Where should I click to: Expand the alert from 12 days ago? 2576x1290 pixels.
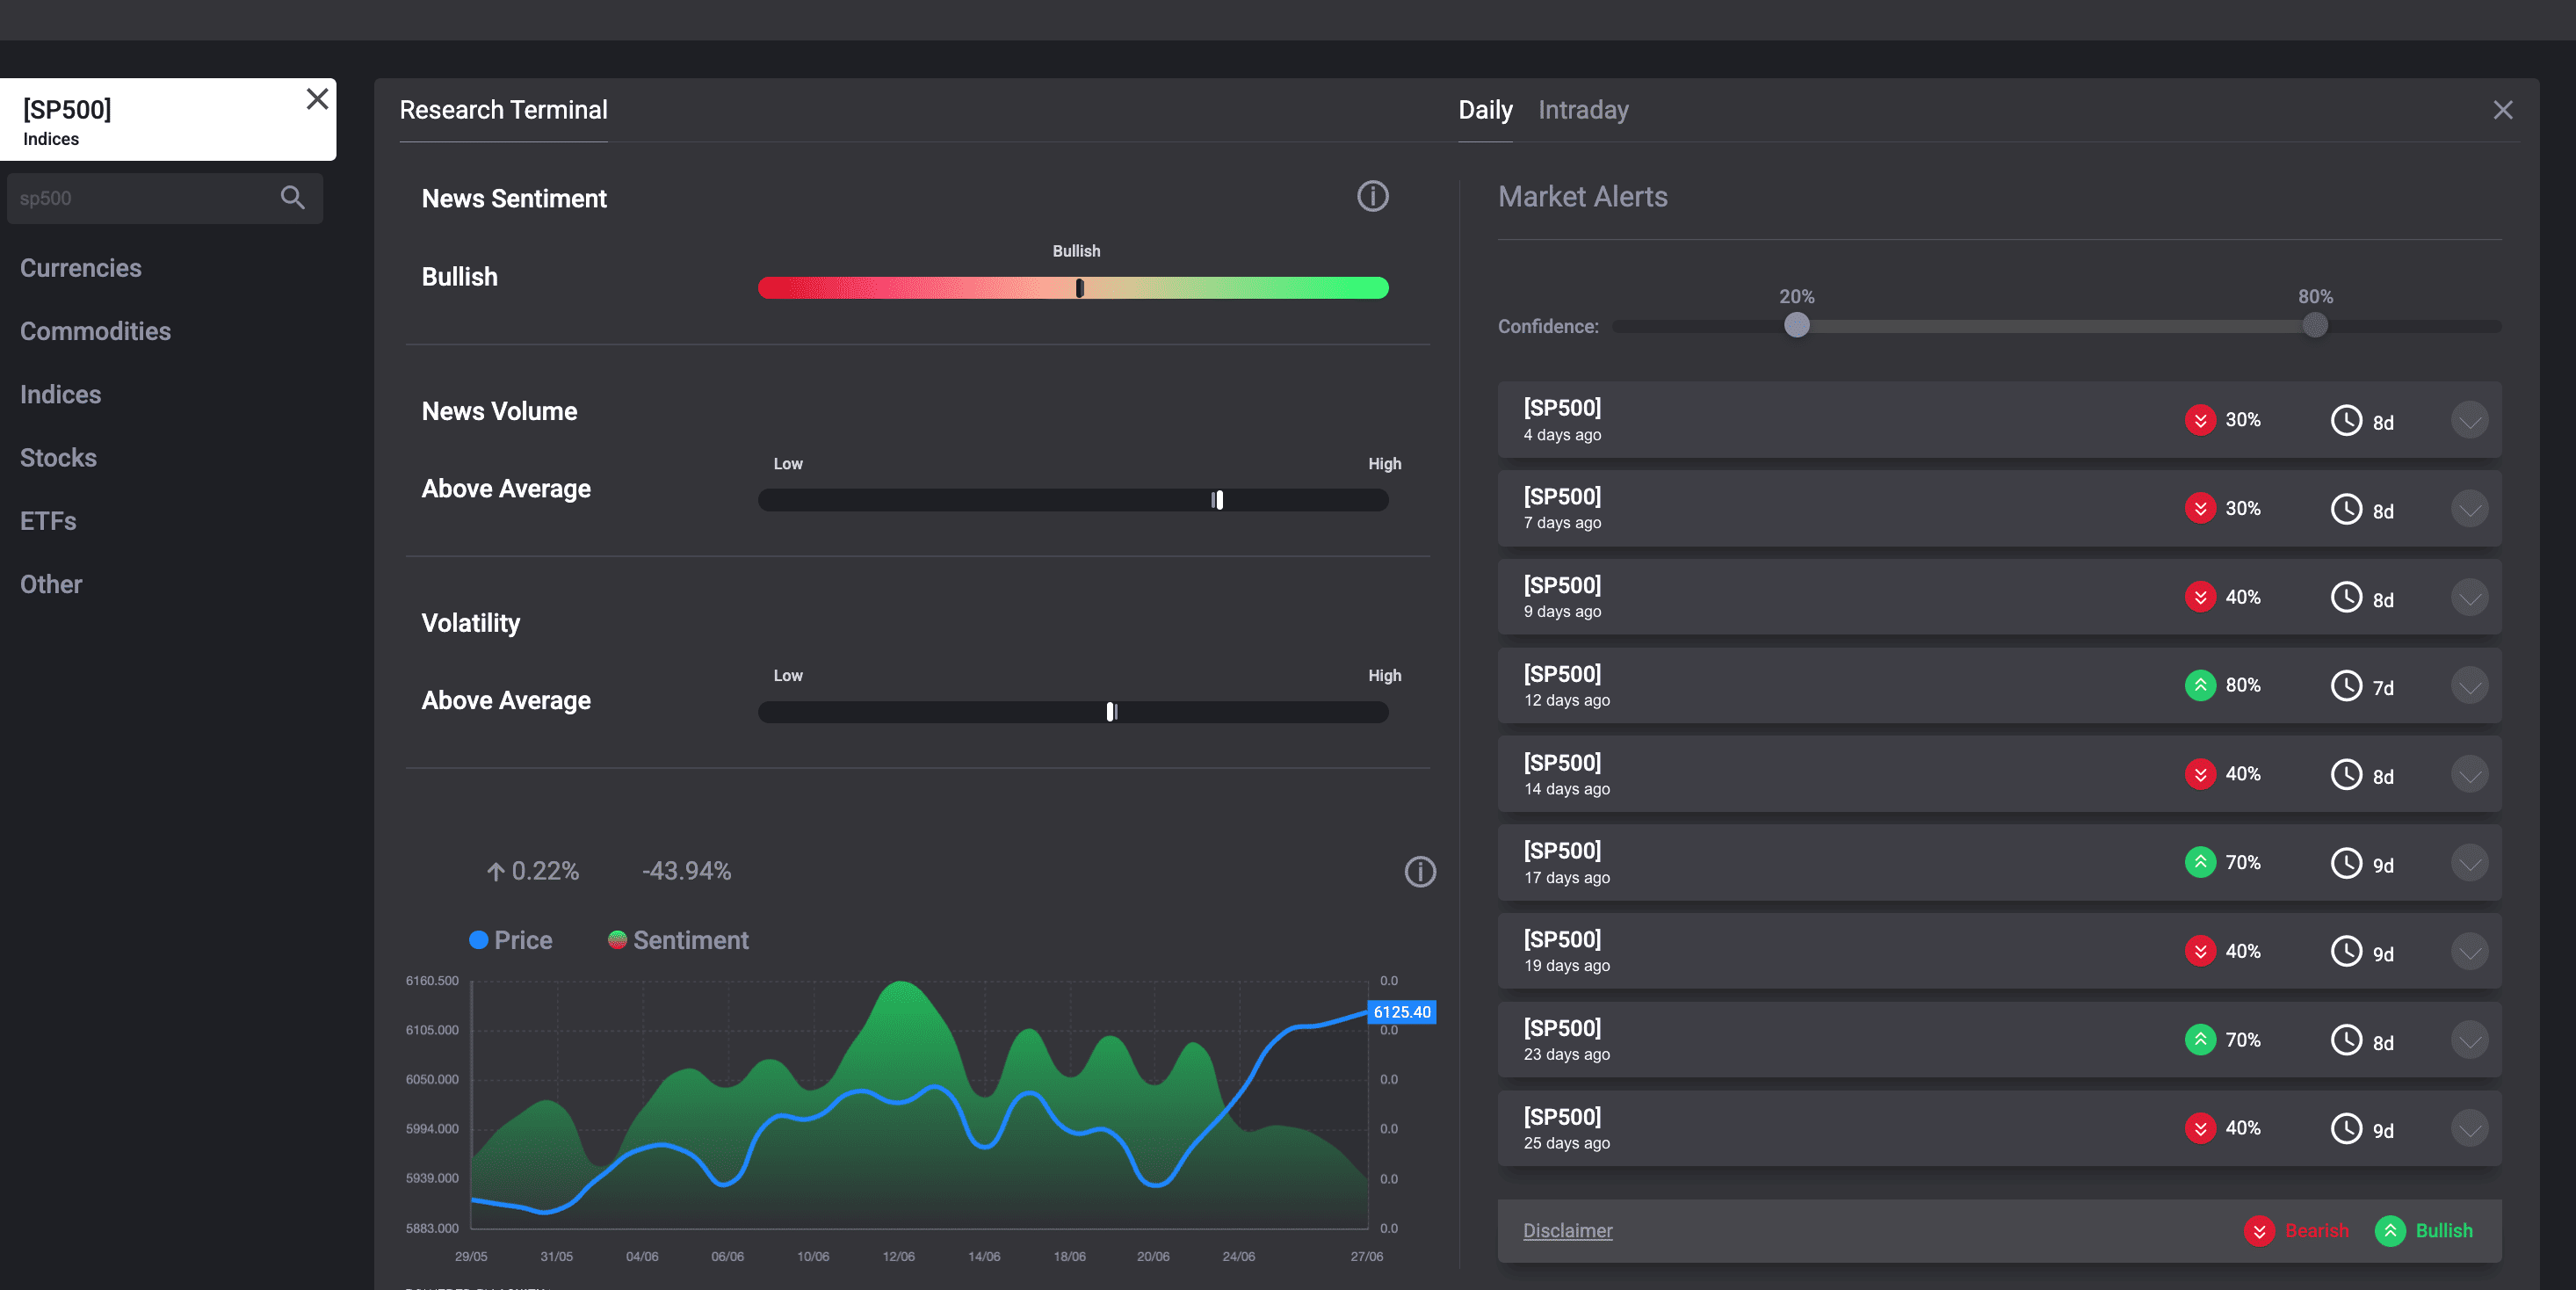pos(2469,686)
